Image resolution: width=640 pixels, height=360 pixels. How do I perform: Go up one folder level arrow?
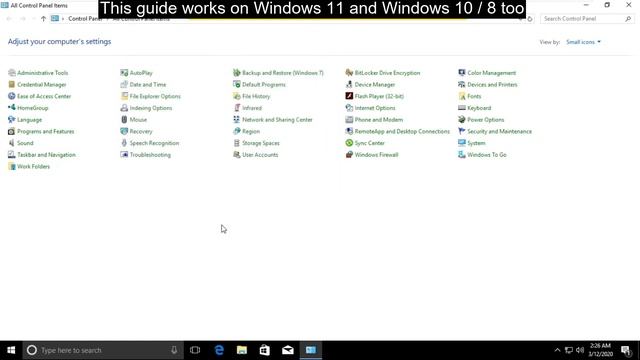[43, 19]
